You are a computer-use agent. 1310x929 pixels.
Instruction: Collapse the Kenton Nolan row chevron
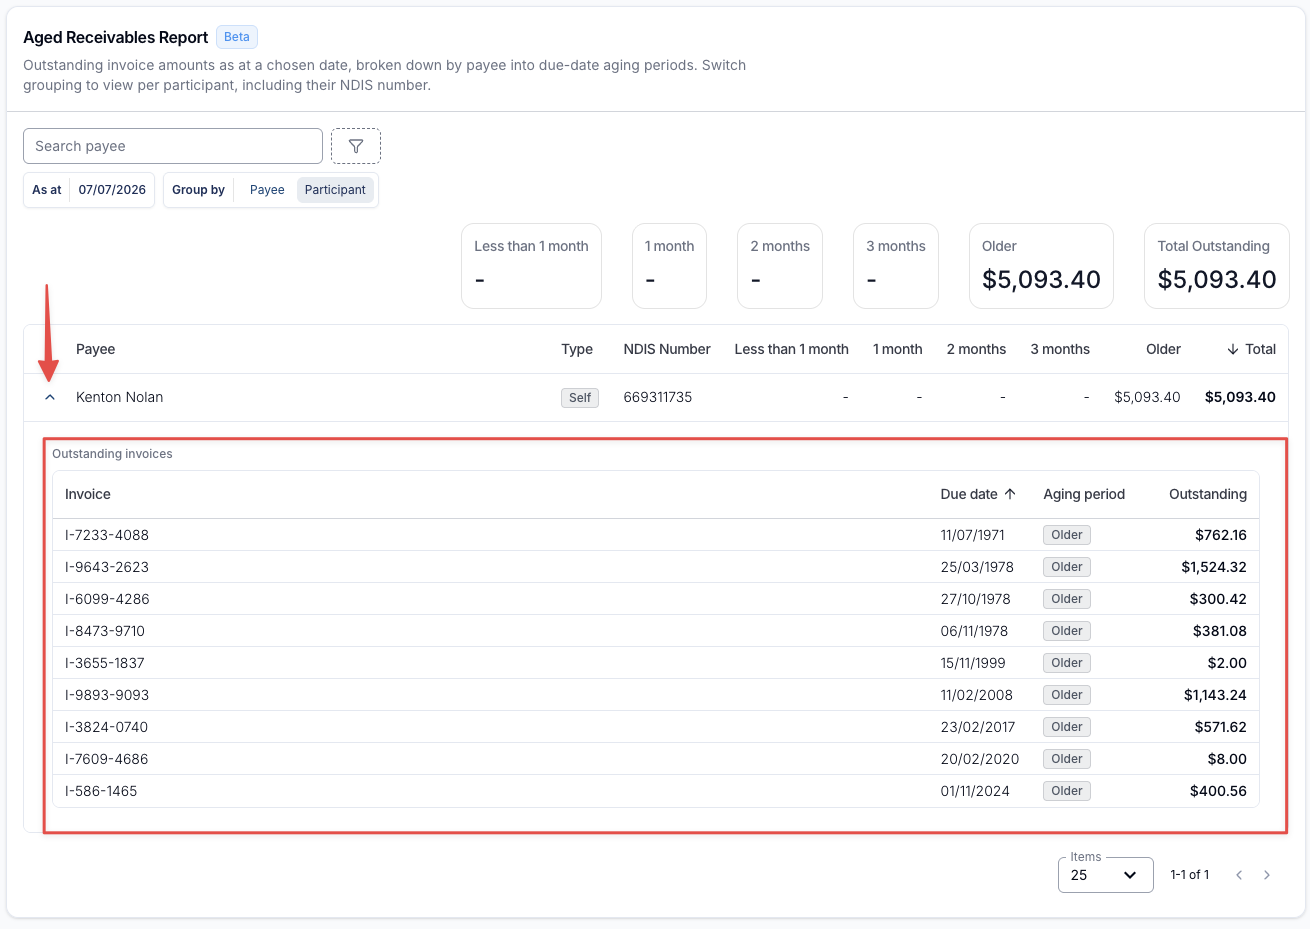[x=50, y=397]
